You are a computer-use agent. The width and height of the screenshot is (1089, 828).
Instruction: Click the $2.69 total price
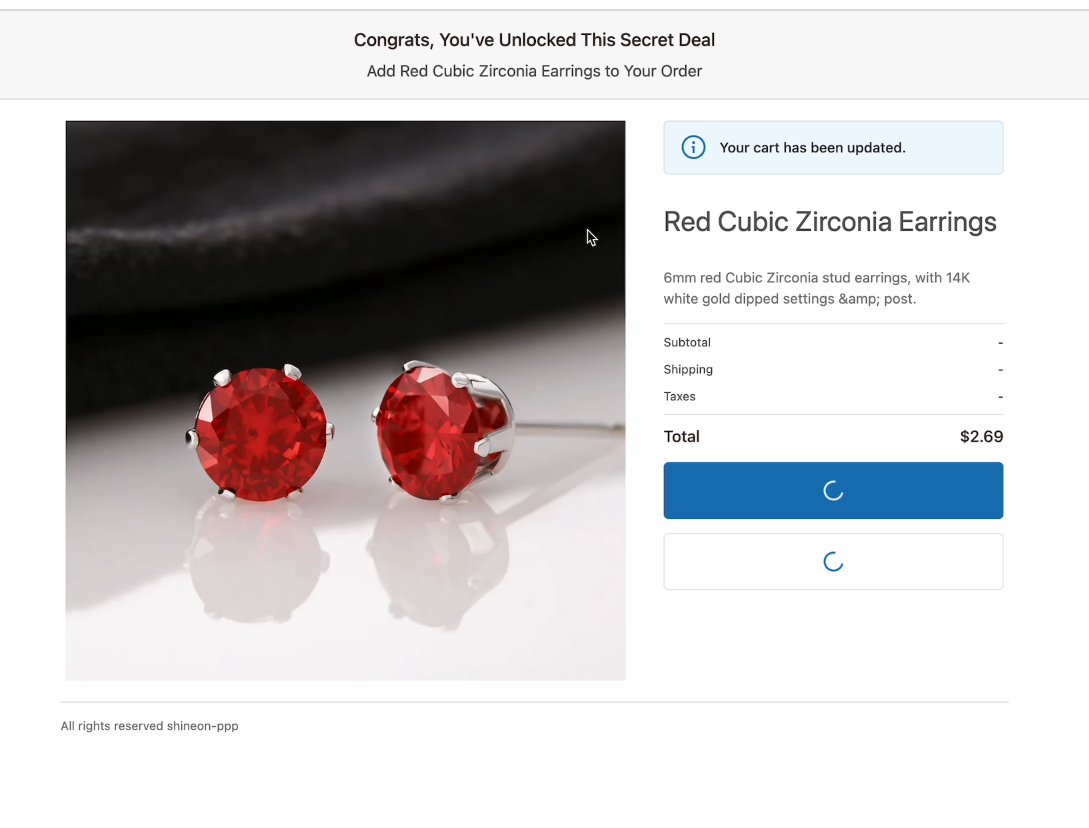[x=981, y=437]
